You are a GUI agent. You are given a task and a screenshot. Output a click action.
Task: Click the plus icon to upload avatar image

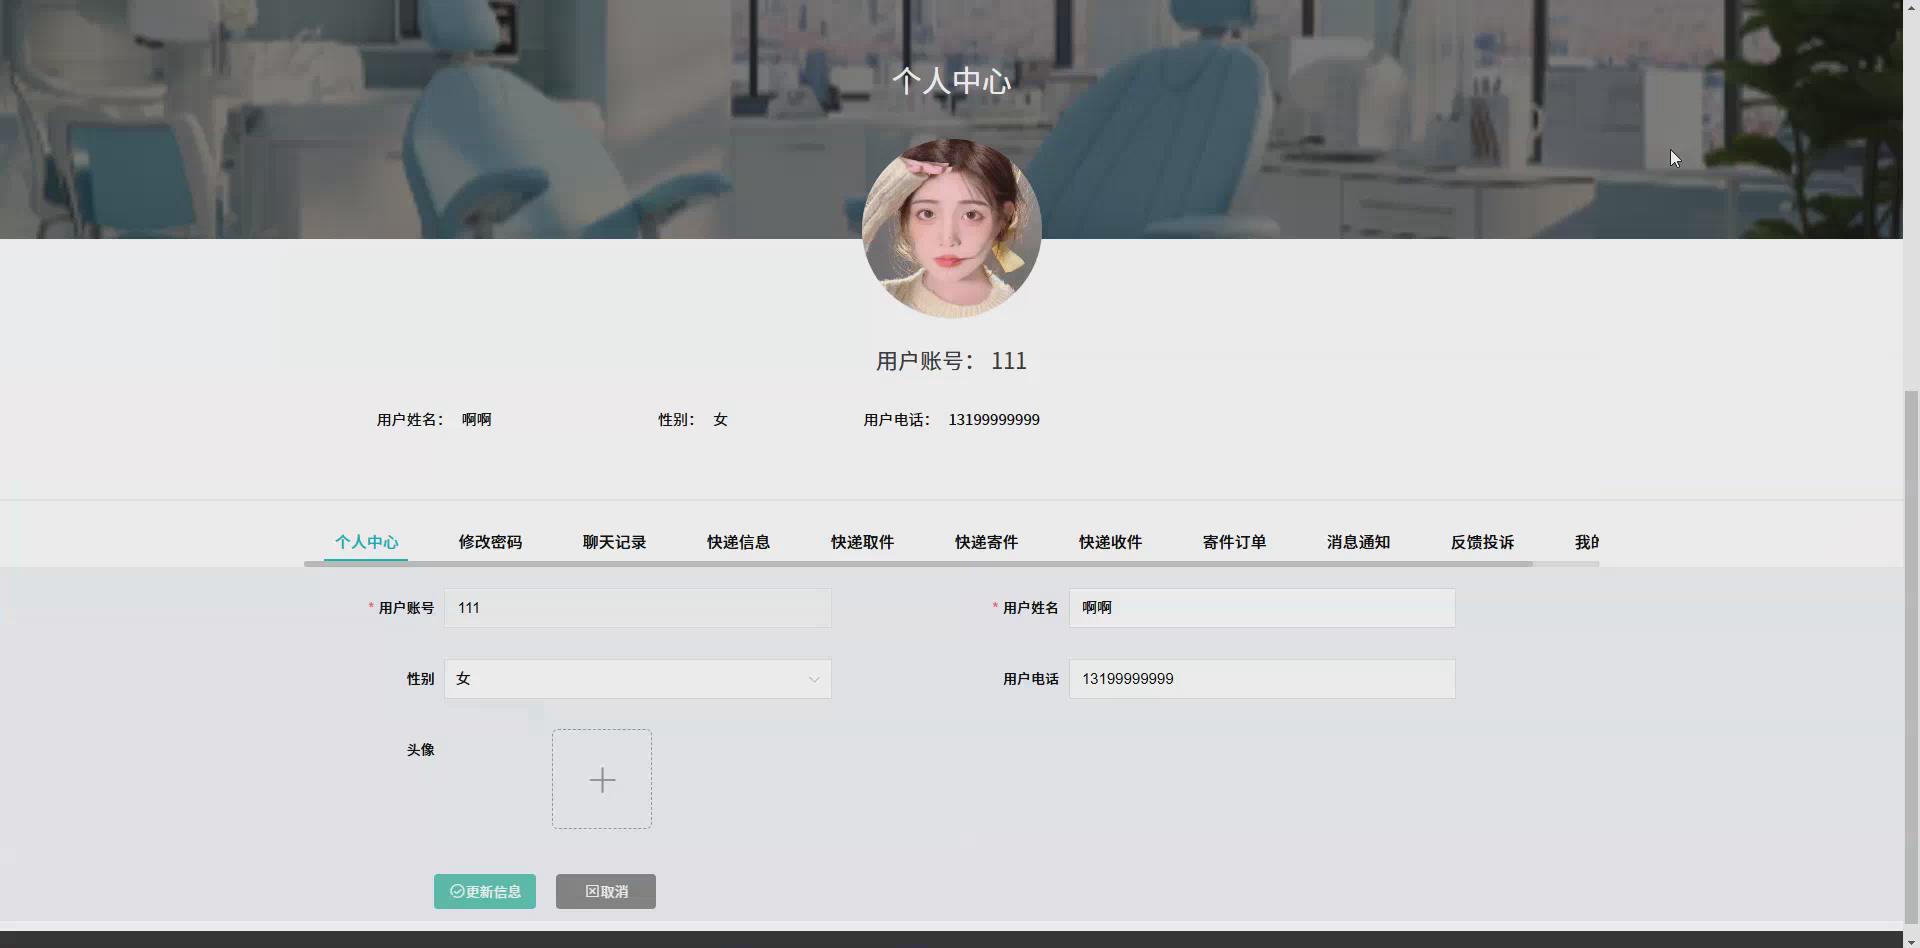pos(601,779)
